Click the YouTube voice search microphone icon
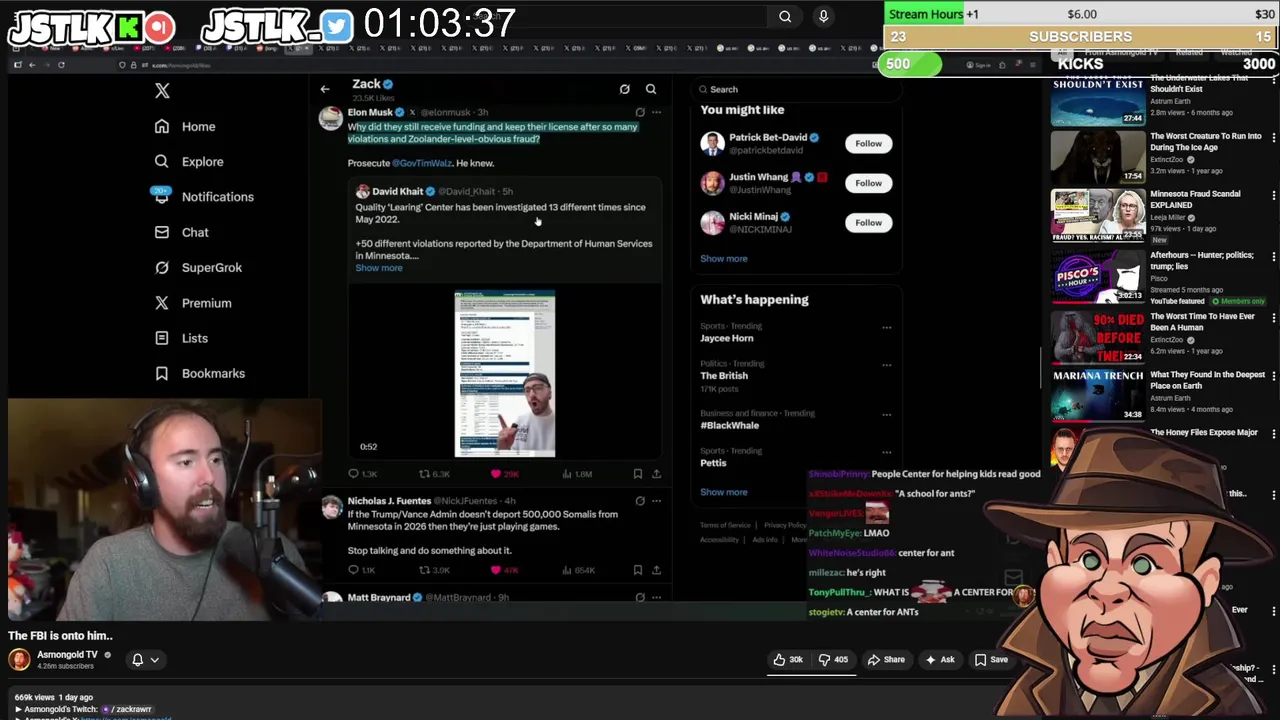This screenshot has width=1280, height=720. [823, 16]
